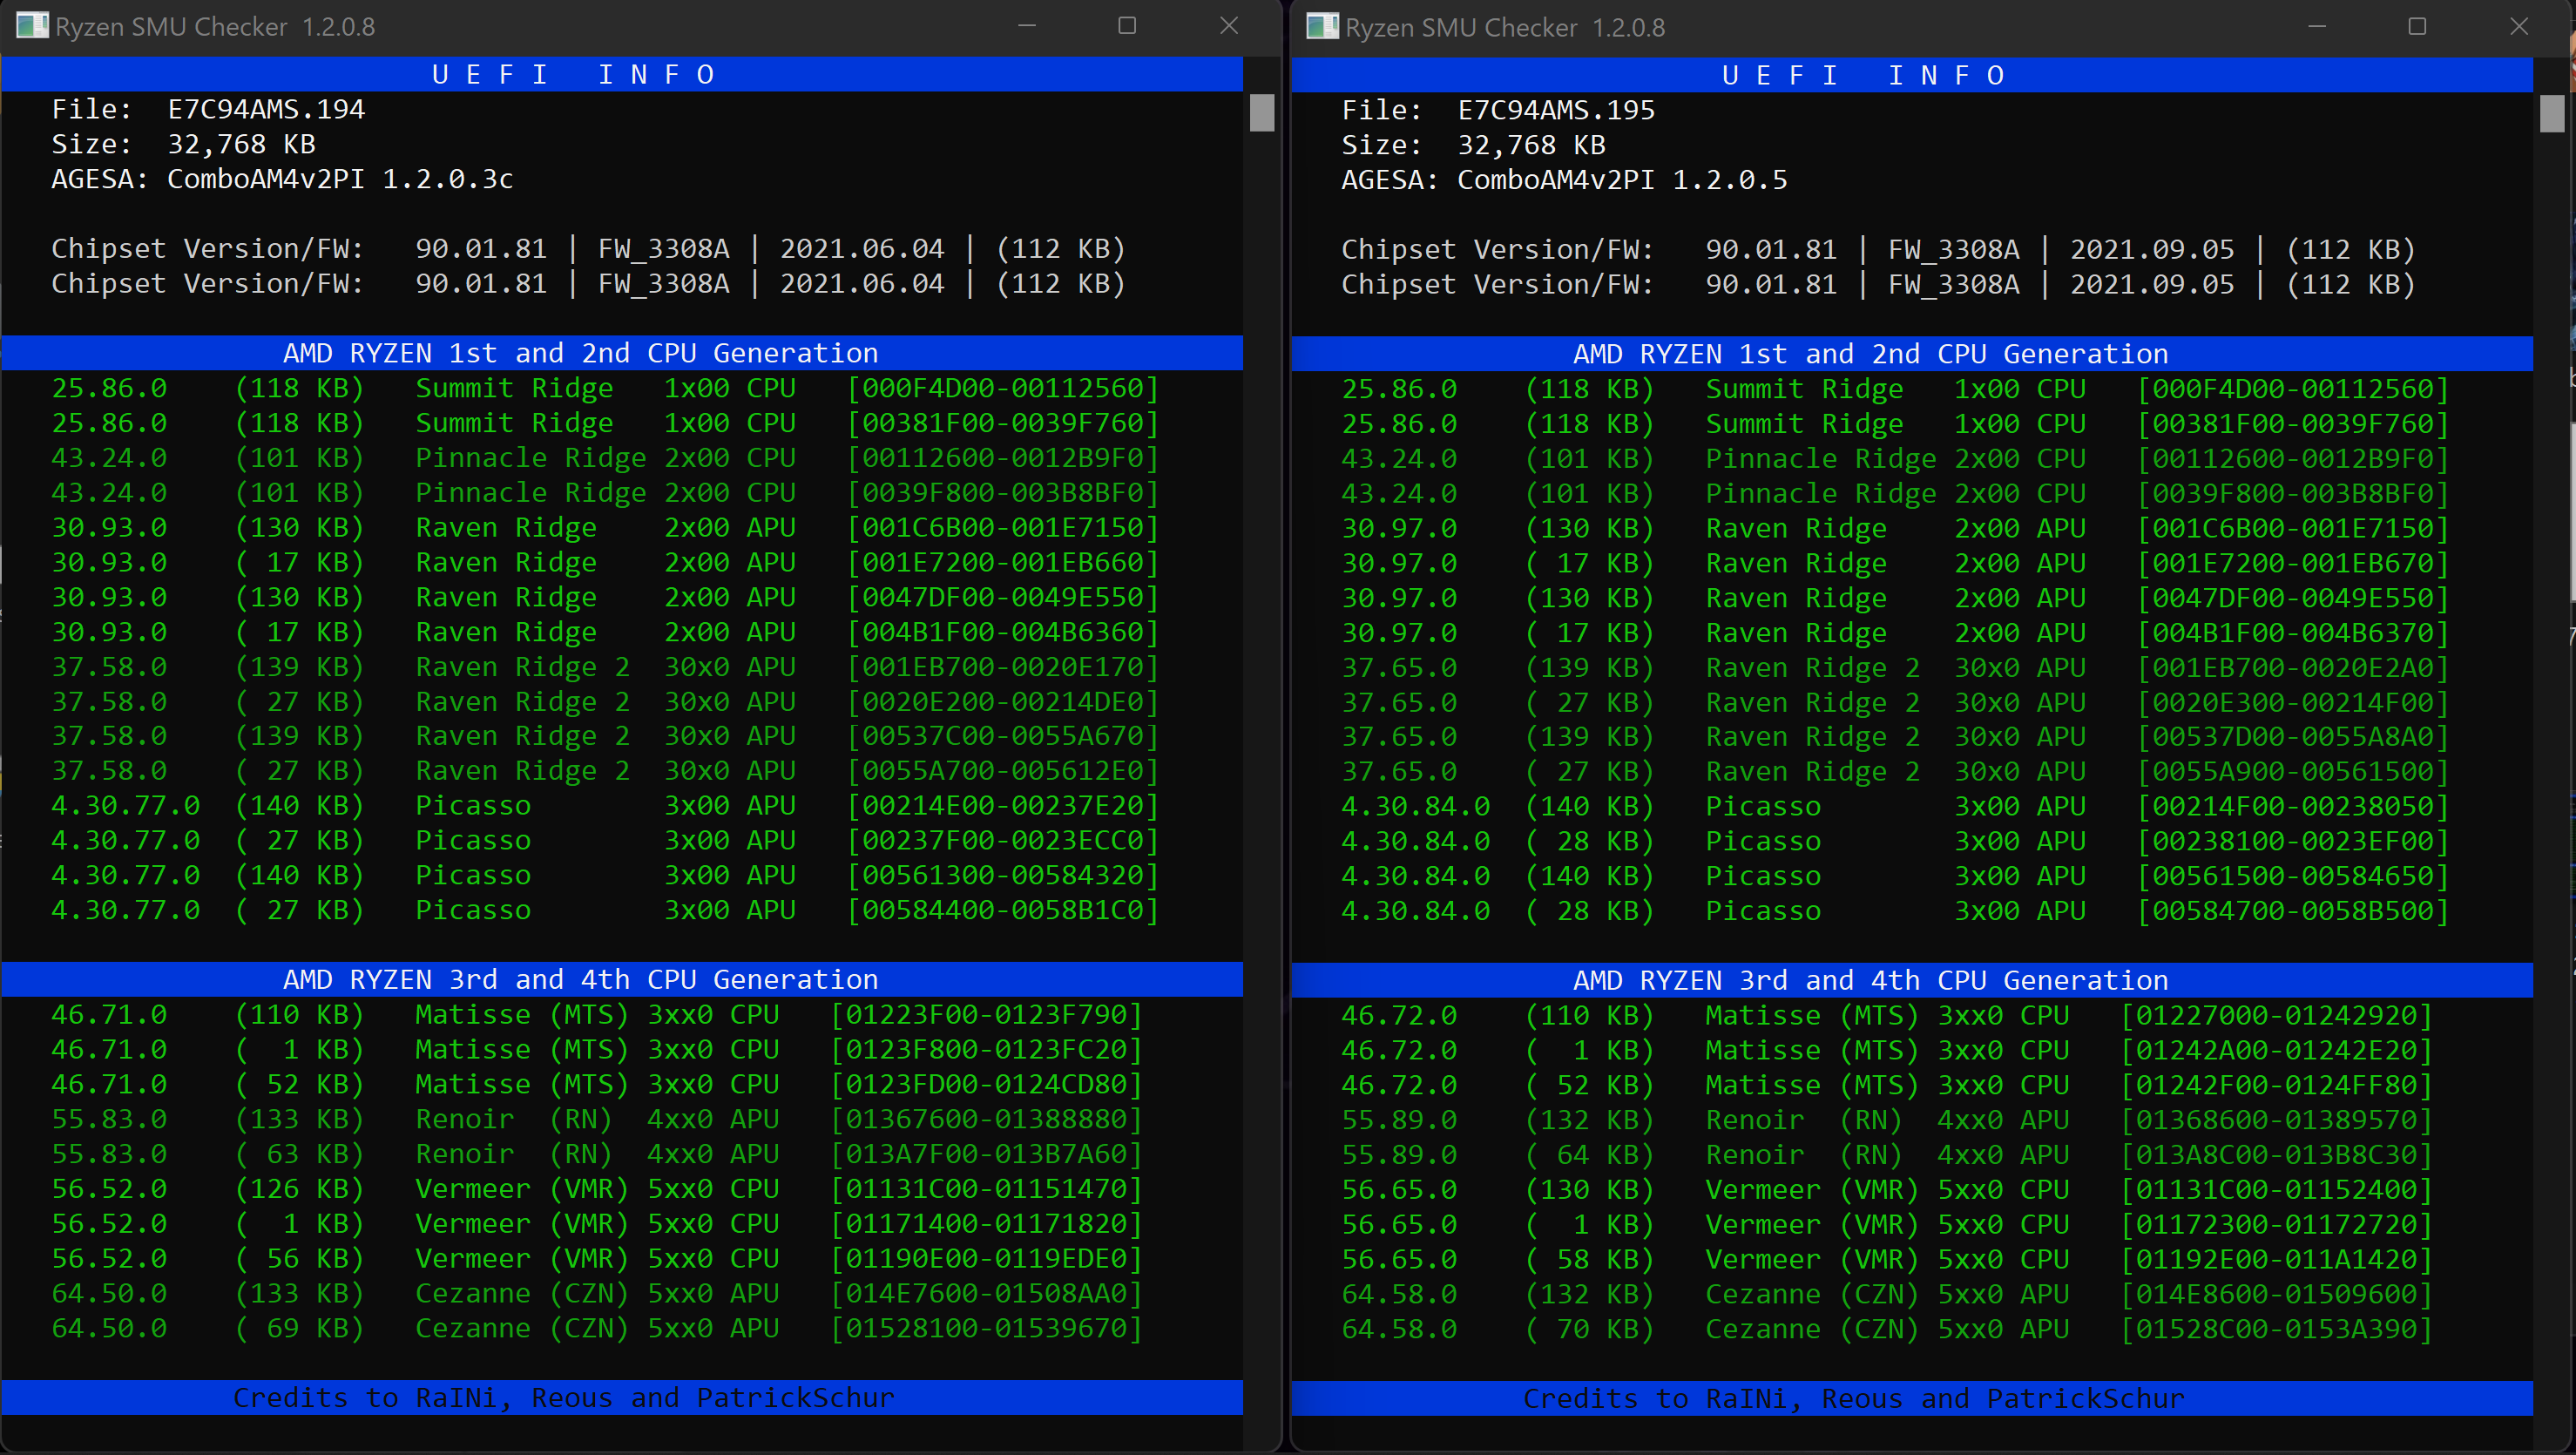Screen dimensions: 2576x1455
Task: Maximize the left Ryzen SMU Checker window
Action: point(1127,26)
